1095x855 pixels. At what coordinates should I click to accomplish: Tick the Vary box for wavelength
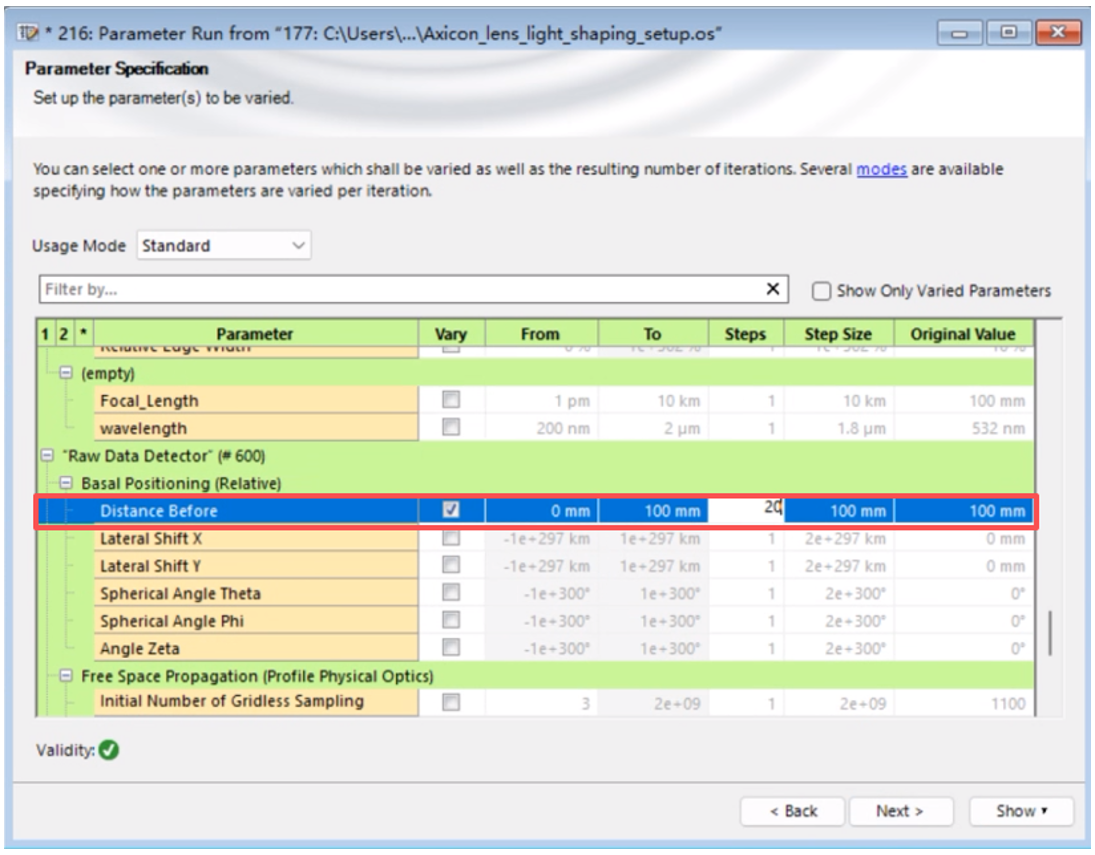click(x=451, y=427)
